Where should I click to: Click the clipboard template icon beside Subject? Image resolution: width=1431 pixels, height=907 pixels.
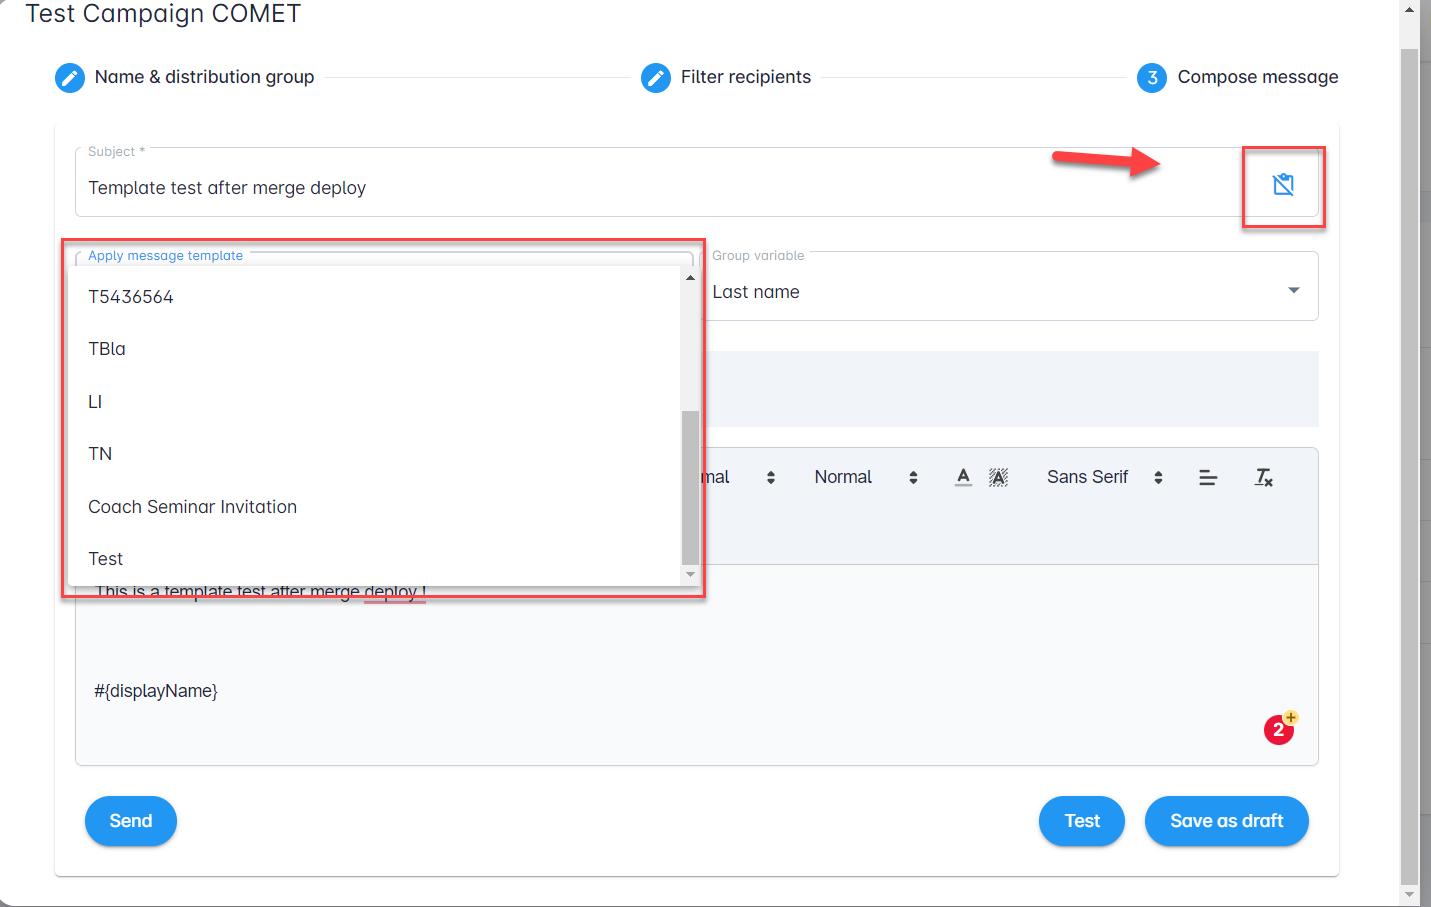pyautogui.click(x=1283, y=185)
